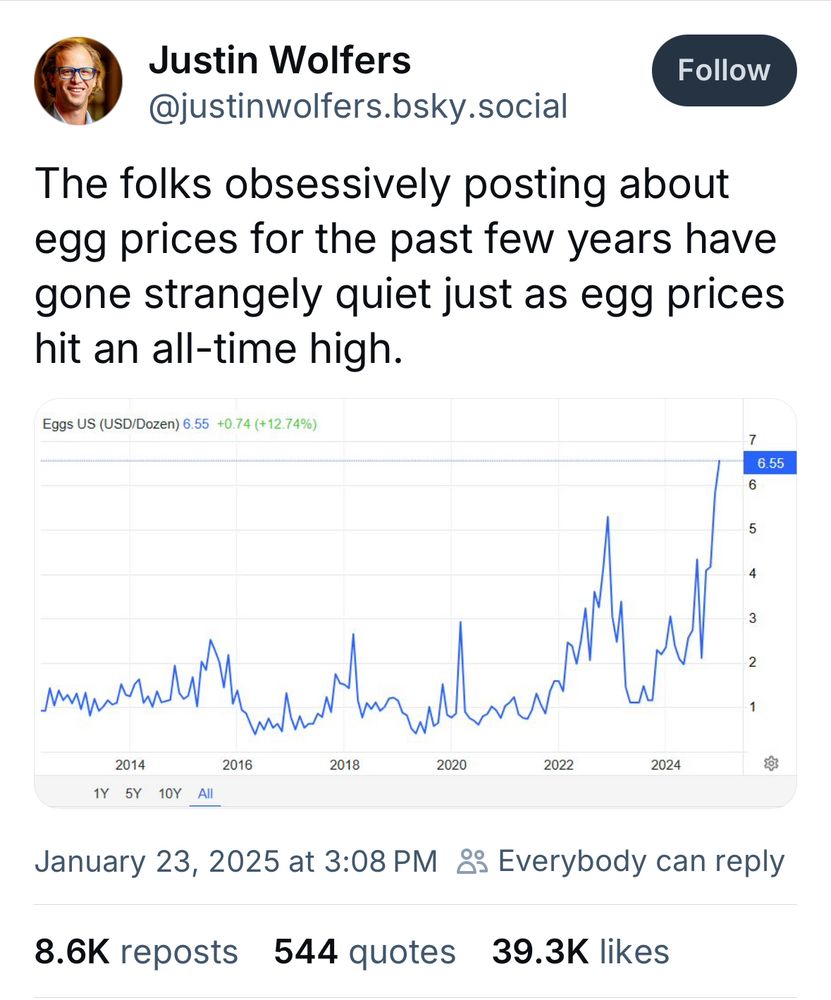Screen dimensions: 831x1000
Task: Click the 2020 label on chart axis
Action: click(452, 765)
